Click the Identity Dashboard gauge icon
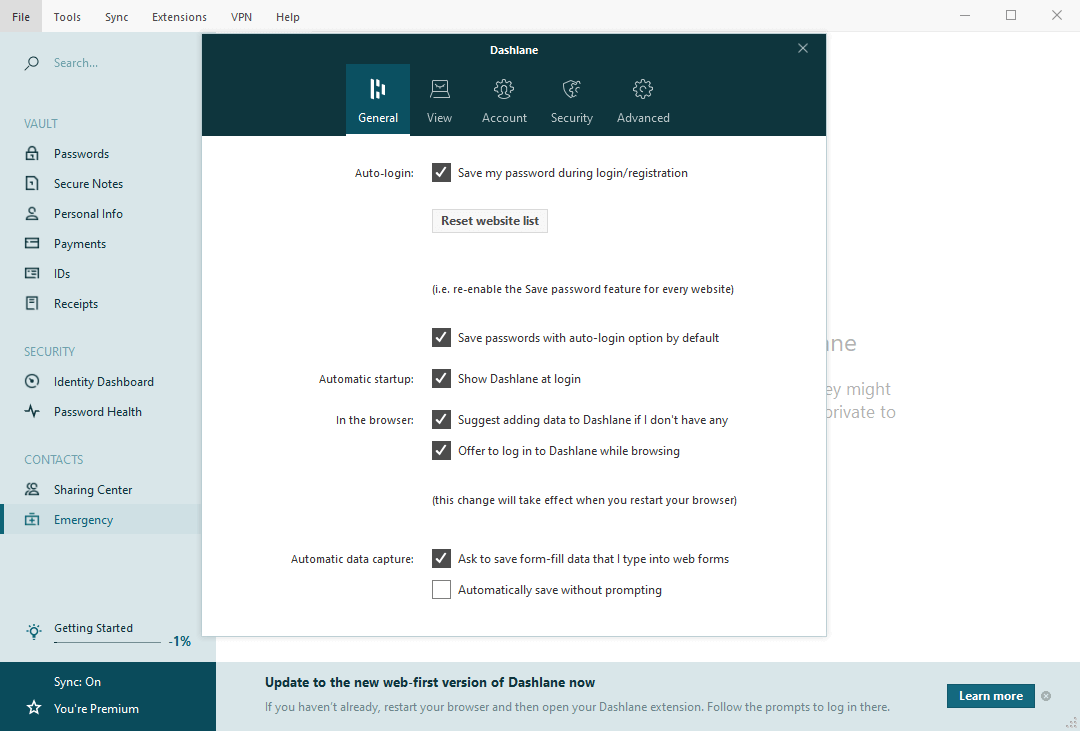 pyautogui.click(x=32, y=381)
